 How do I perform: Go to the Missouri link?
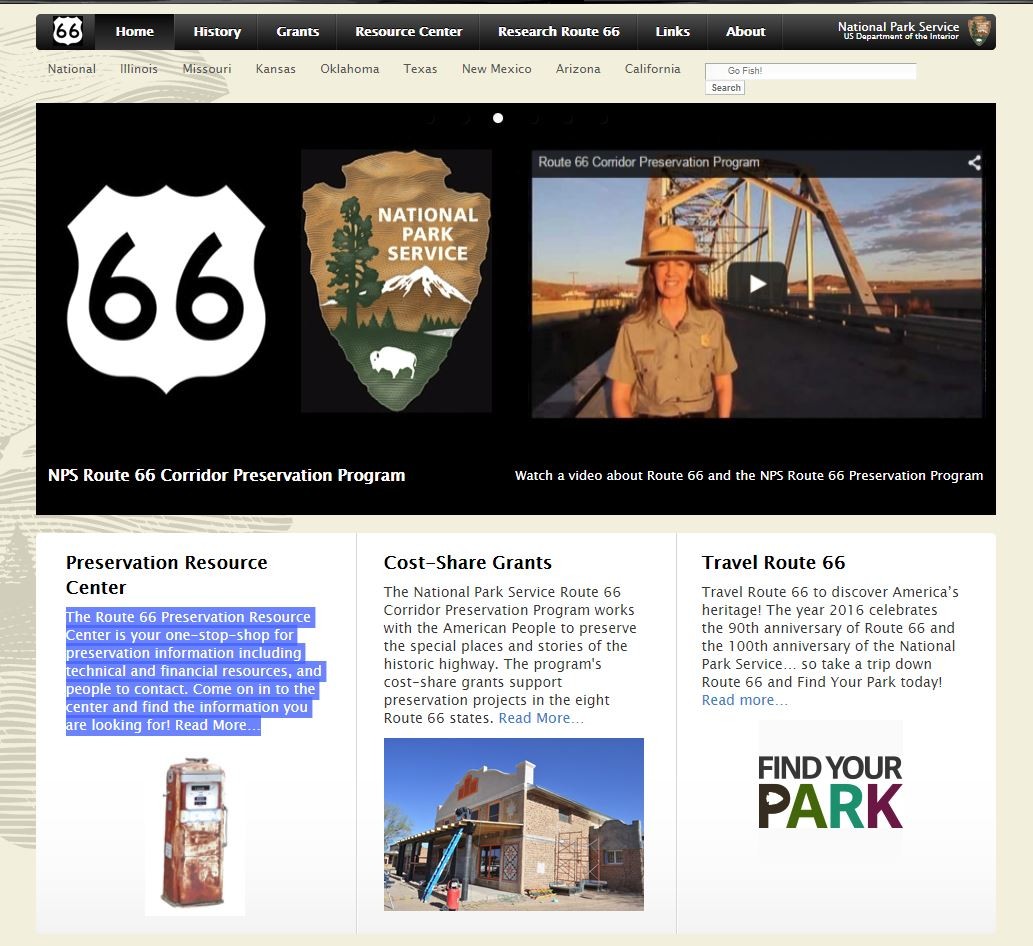(207, 69)
